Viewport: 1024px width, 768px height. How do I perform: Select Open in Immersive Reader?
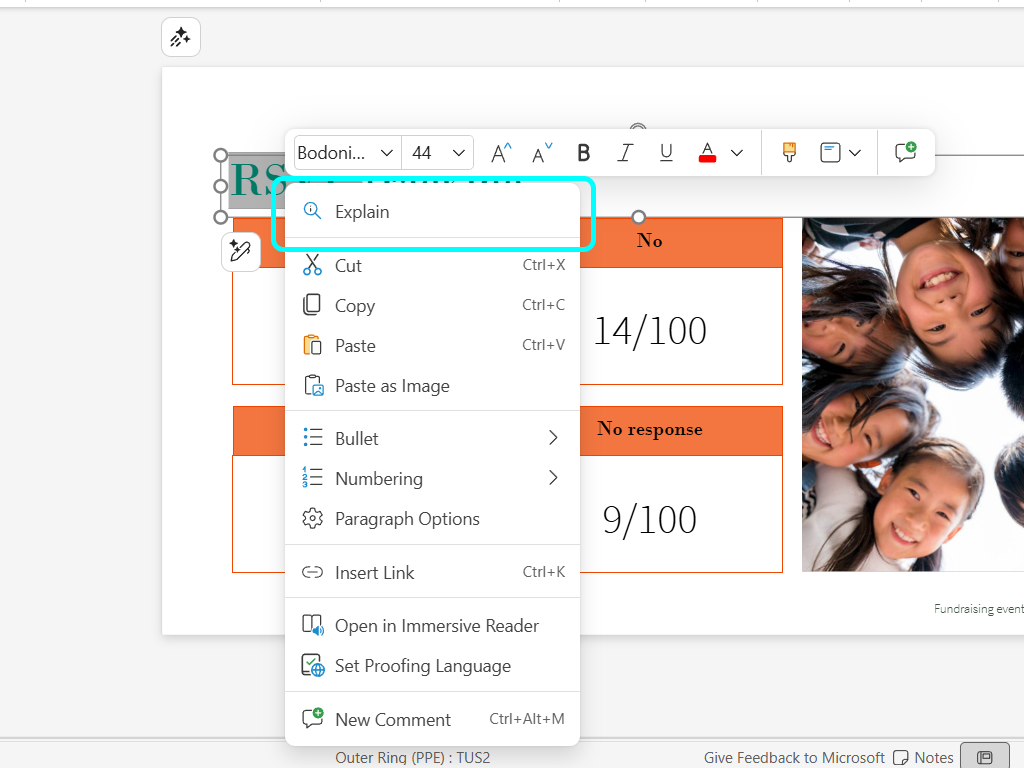coord(437,625)
